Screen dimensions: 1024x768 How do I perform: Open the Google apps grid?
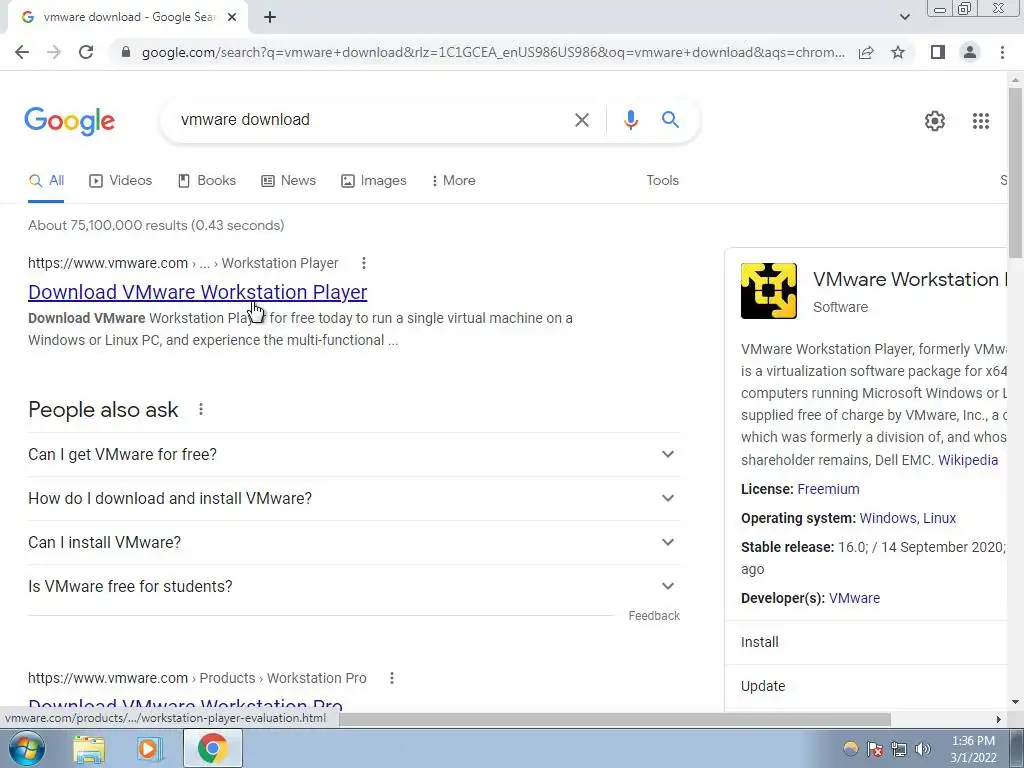[981, 121]
